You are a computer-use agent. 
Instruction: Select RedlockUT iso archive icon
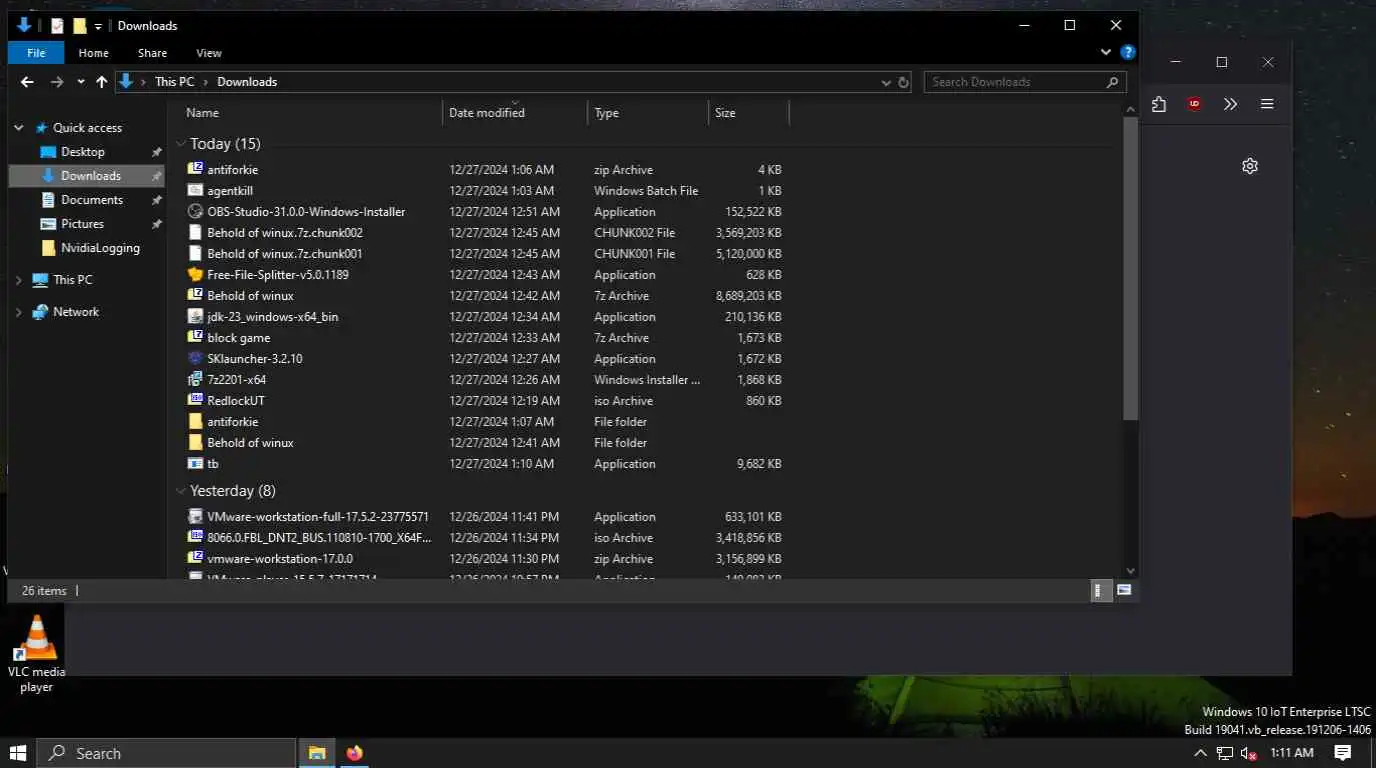point(196,400)
